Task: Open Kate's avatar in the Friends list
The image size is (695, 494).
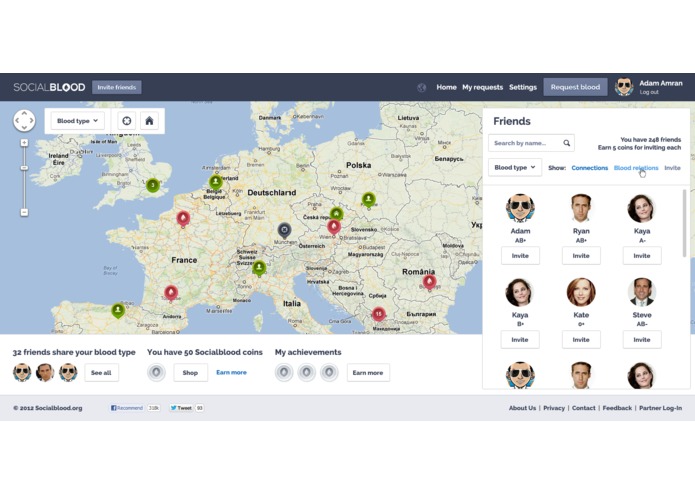Action: pyautogui.click(x=581, y=292)
